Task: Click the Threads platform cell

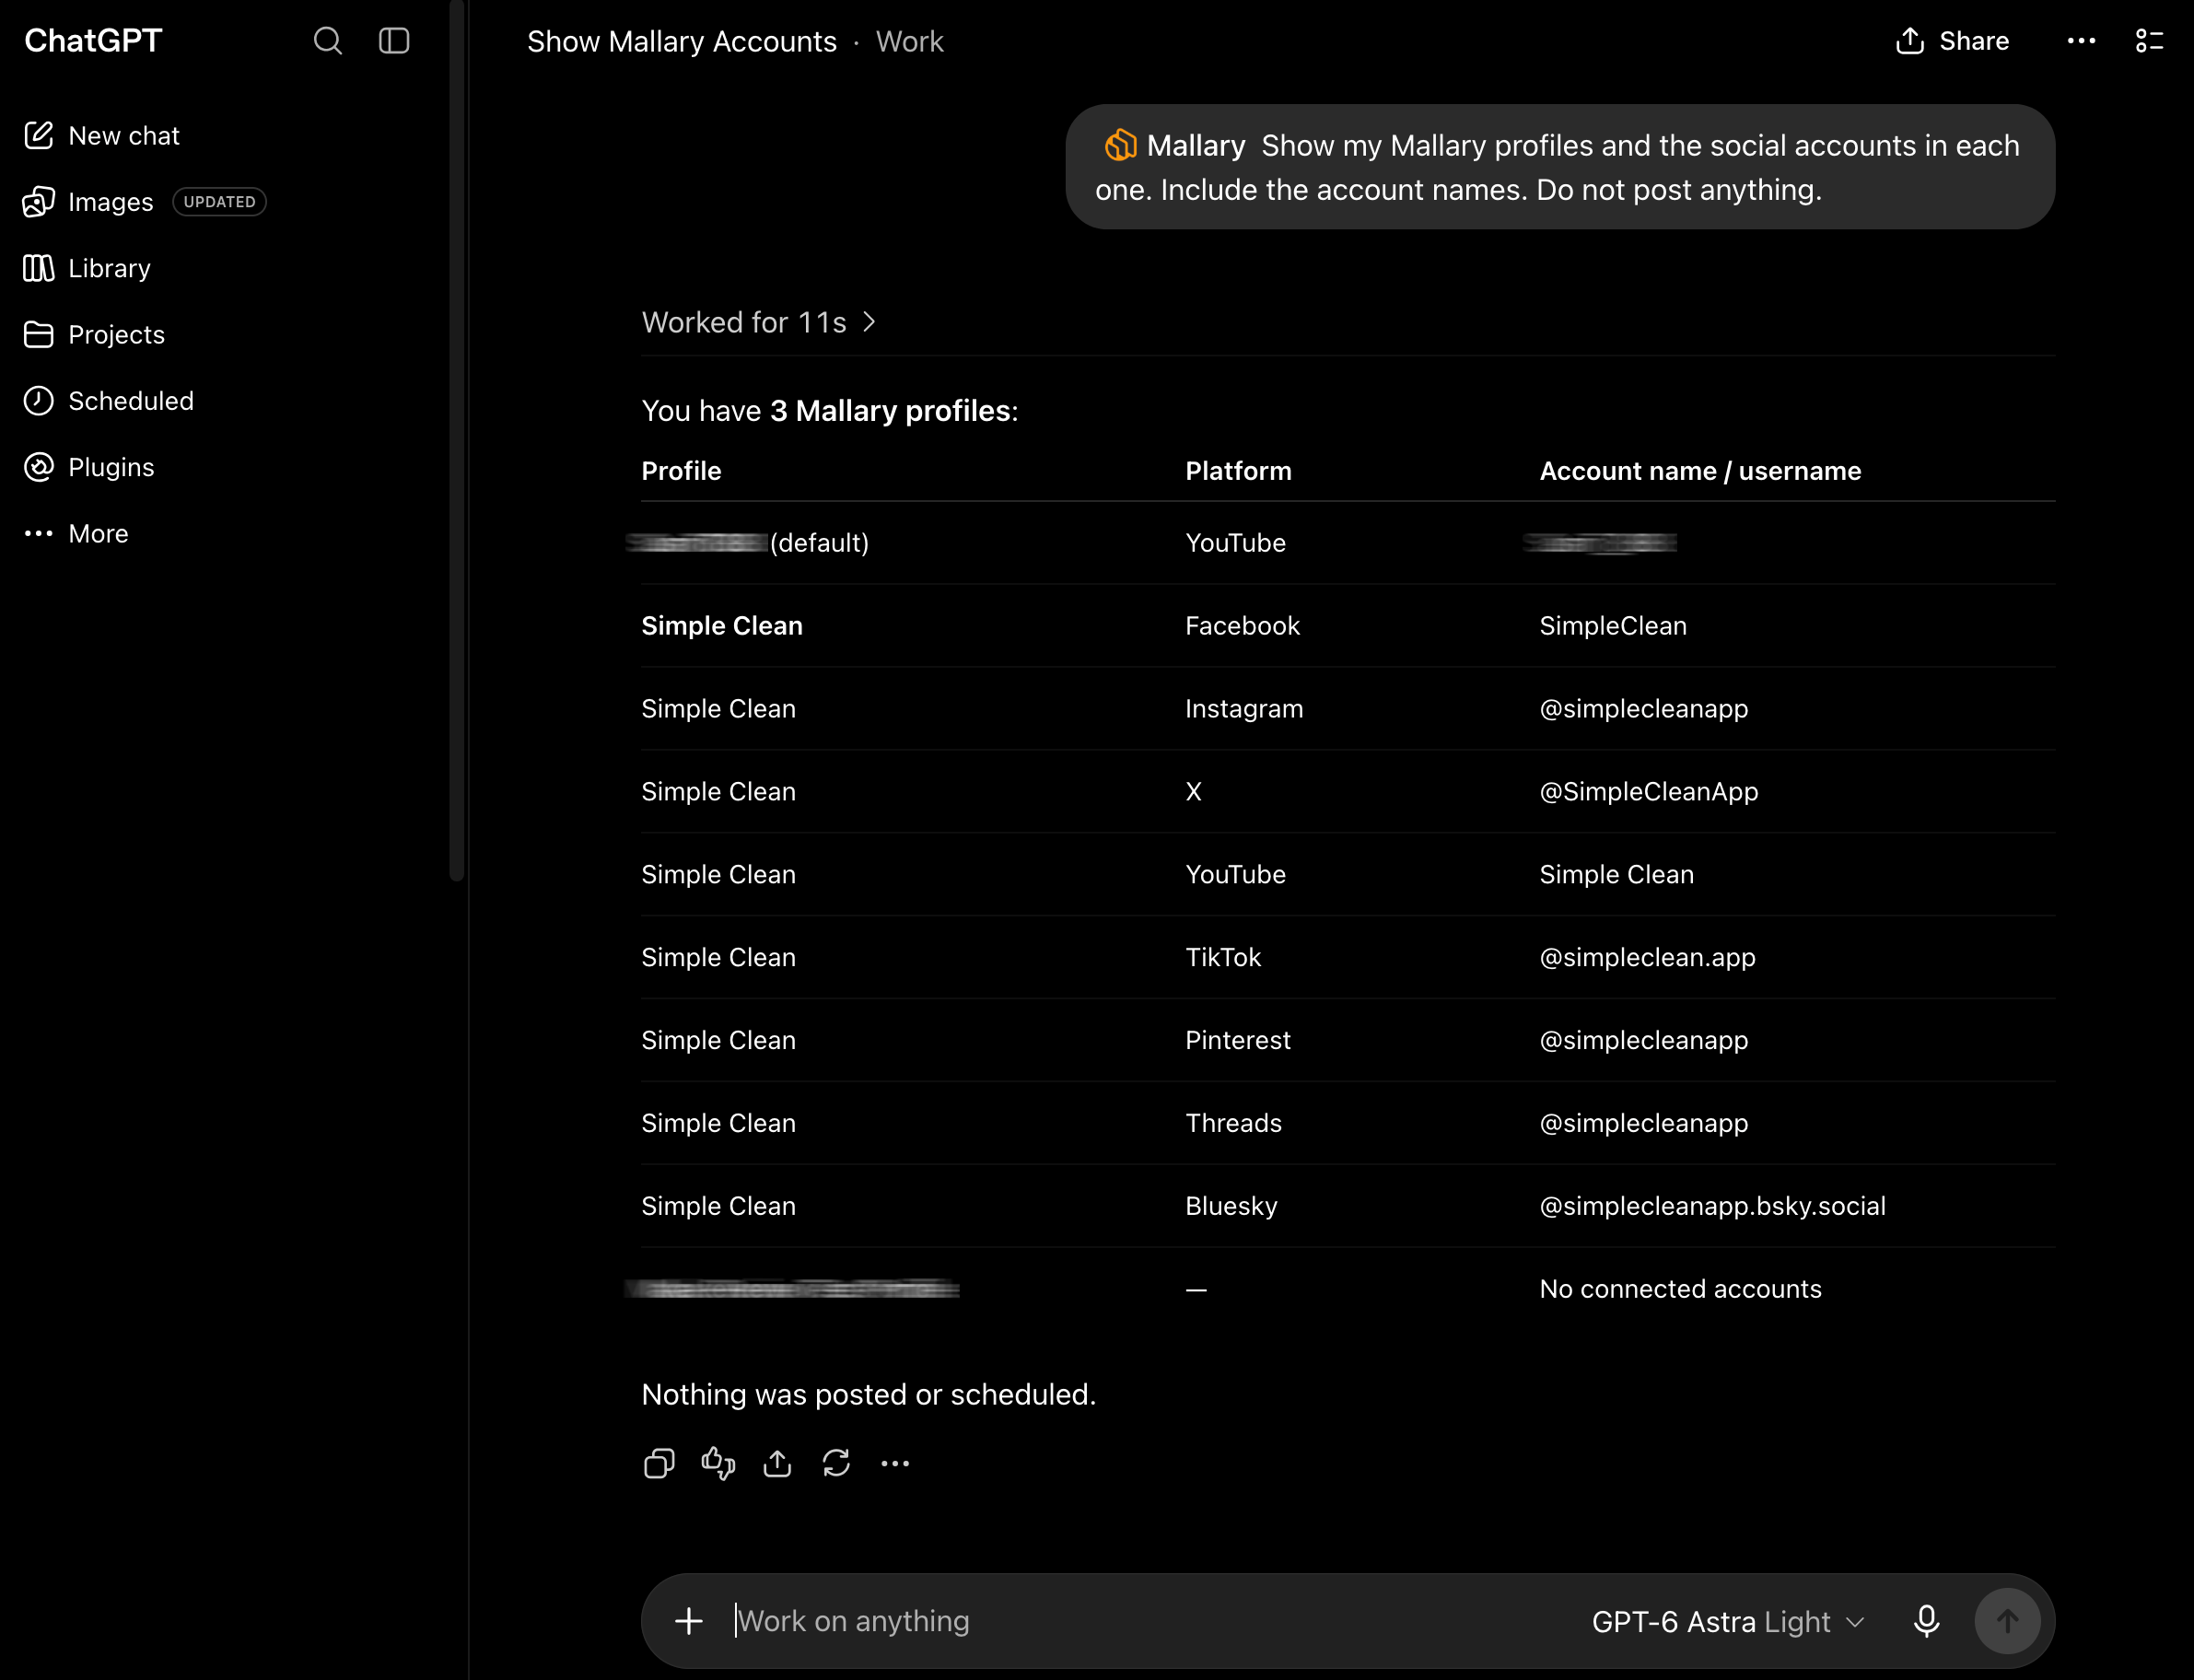Action: pos(1233,1123)
